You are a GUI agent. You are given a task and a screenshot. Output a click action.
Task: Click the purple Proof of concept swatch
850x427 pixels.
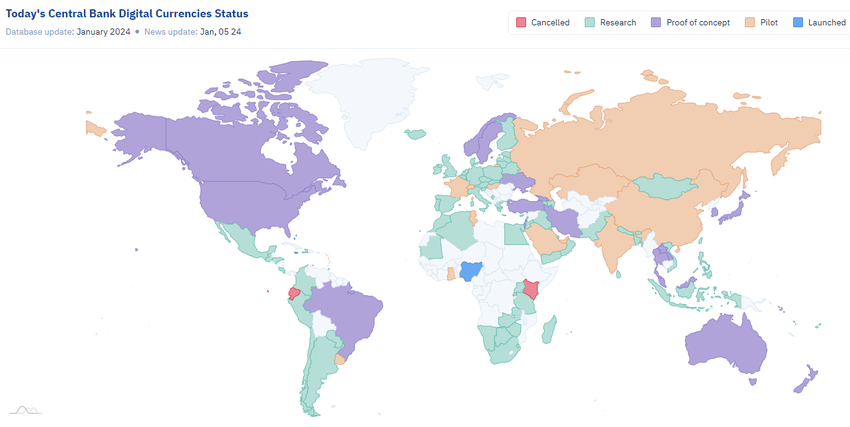(x=657, y=22)
